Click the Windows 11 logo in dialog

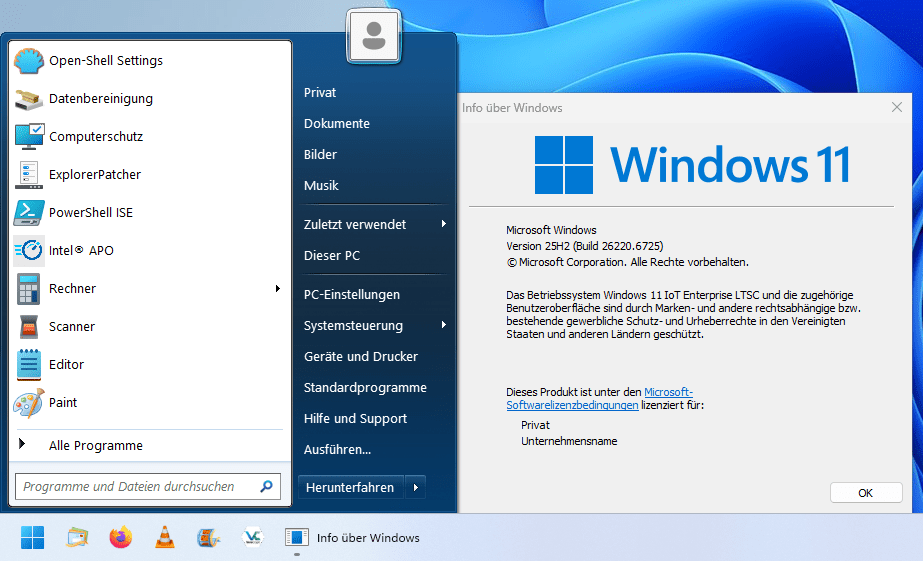click(x=692, y=164)
